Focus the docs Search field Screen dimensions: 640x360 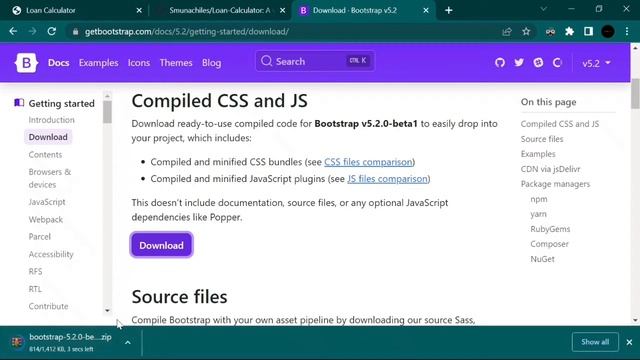(x=315, y=61)
